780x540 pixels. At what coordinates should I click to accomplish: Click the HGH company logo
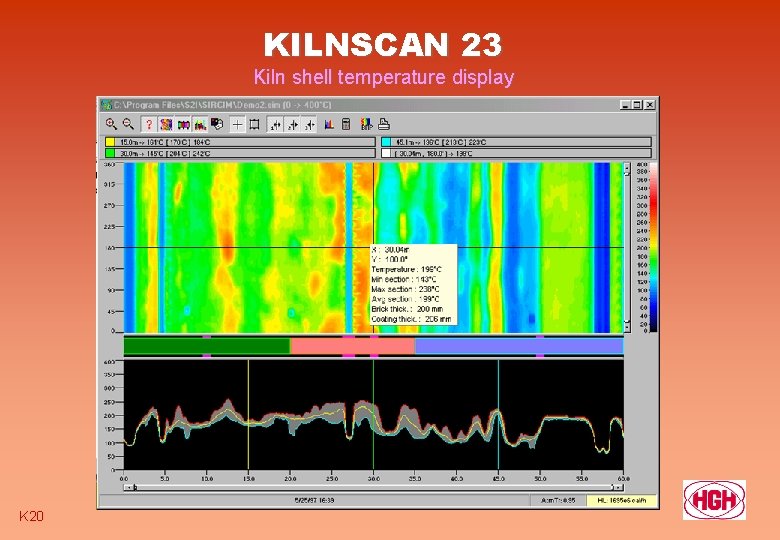[x=714, y=500]
